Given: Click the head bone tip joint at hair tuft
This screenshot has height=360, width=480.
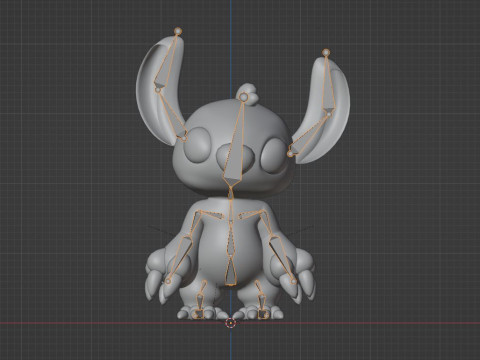Looking at the screenshot, I should [x=244, y=97].
